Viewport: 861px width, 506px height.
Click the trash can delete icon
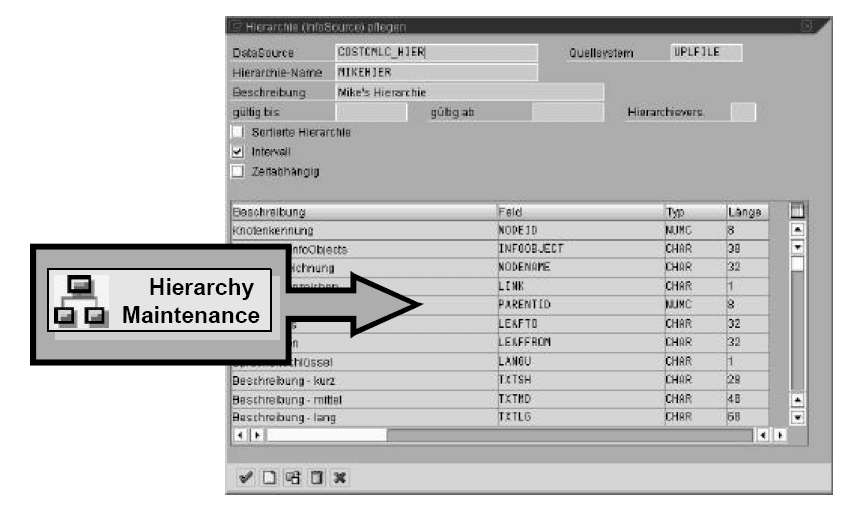coord(316,477)
